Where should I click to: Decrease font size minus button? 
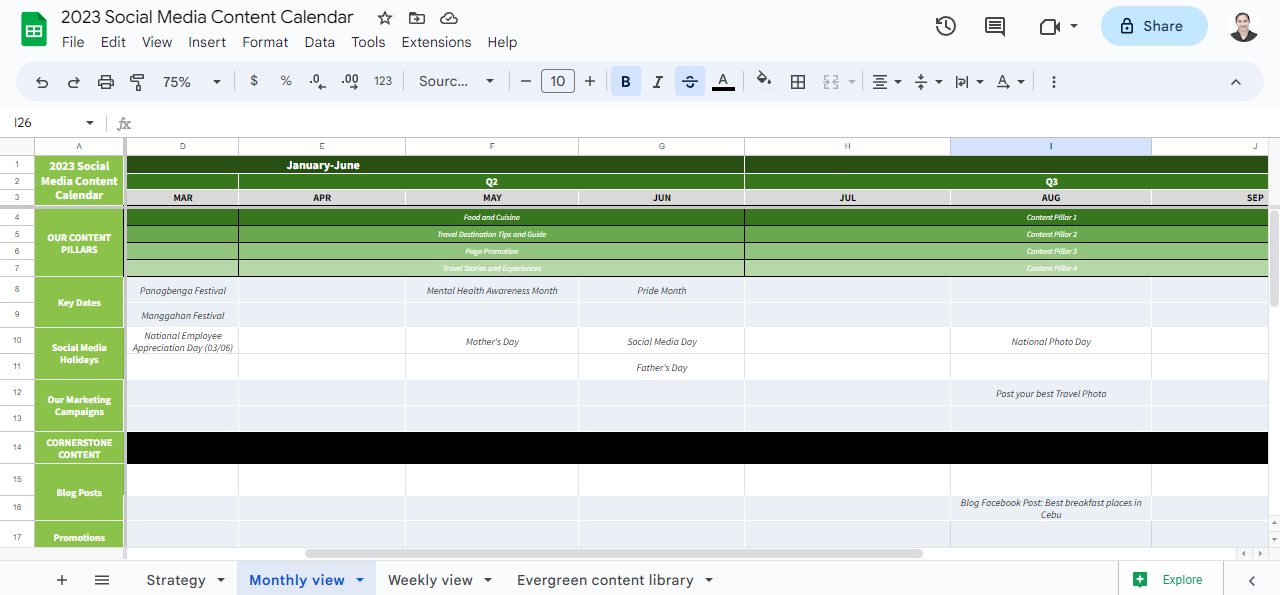tap(526, 81)
